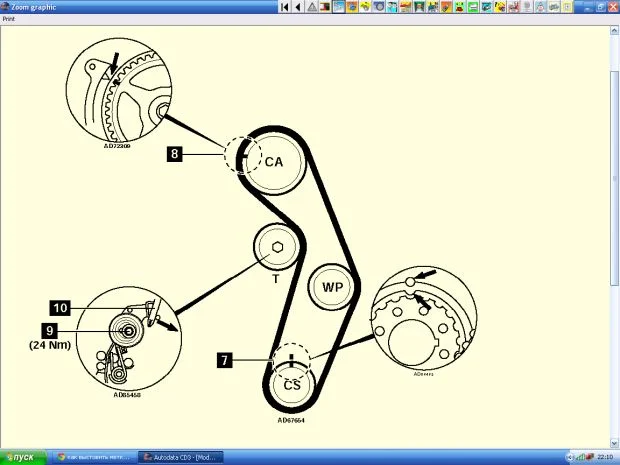Click the highlighted toolbar icon after the red book
The height and width of the screenshot is (465, 620).
(338, 6)
